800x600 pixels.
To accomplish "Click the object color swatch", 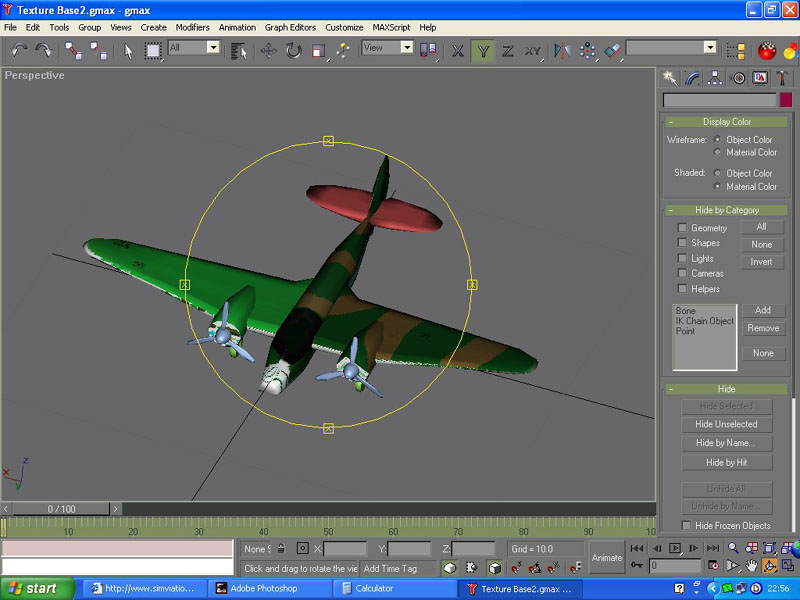I will click(786, 100).
